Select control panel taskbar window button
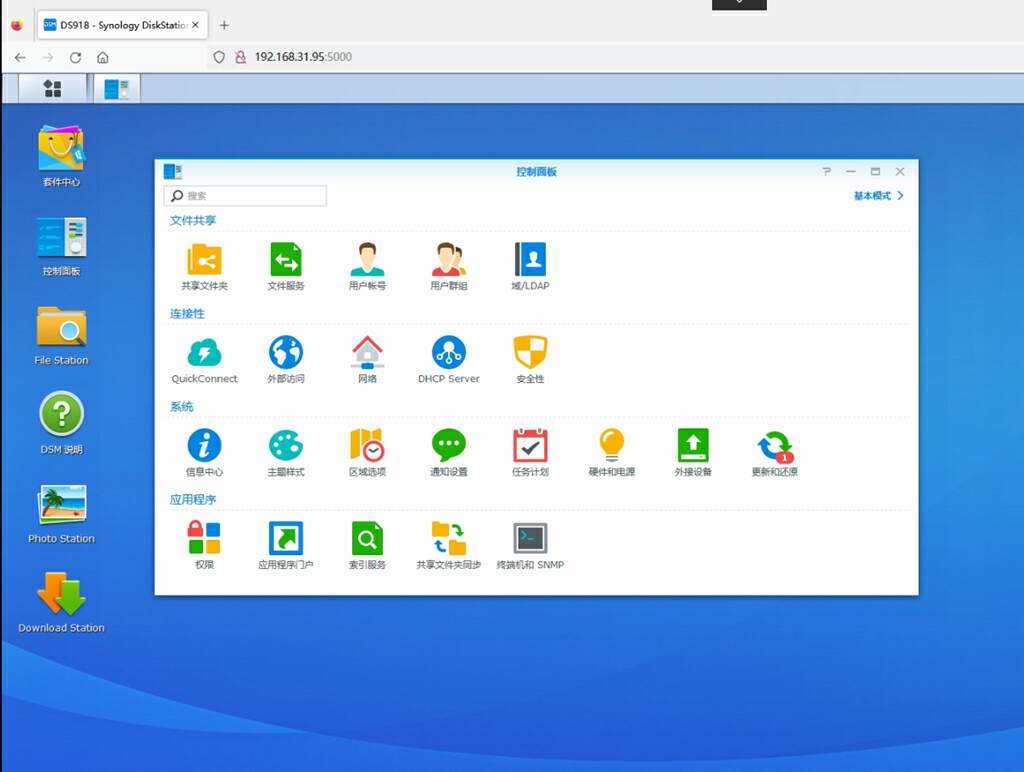This screenshot has height=772, width=1024. click(117, 89)
